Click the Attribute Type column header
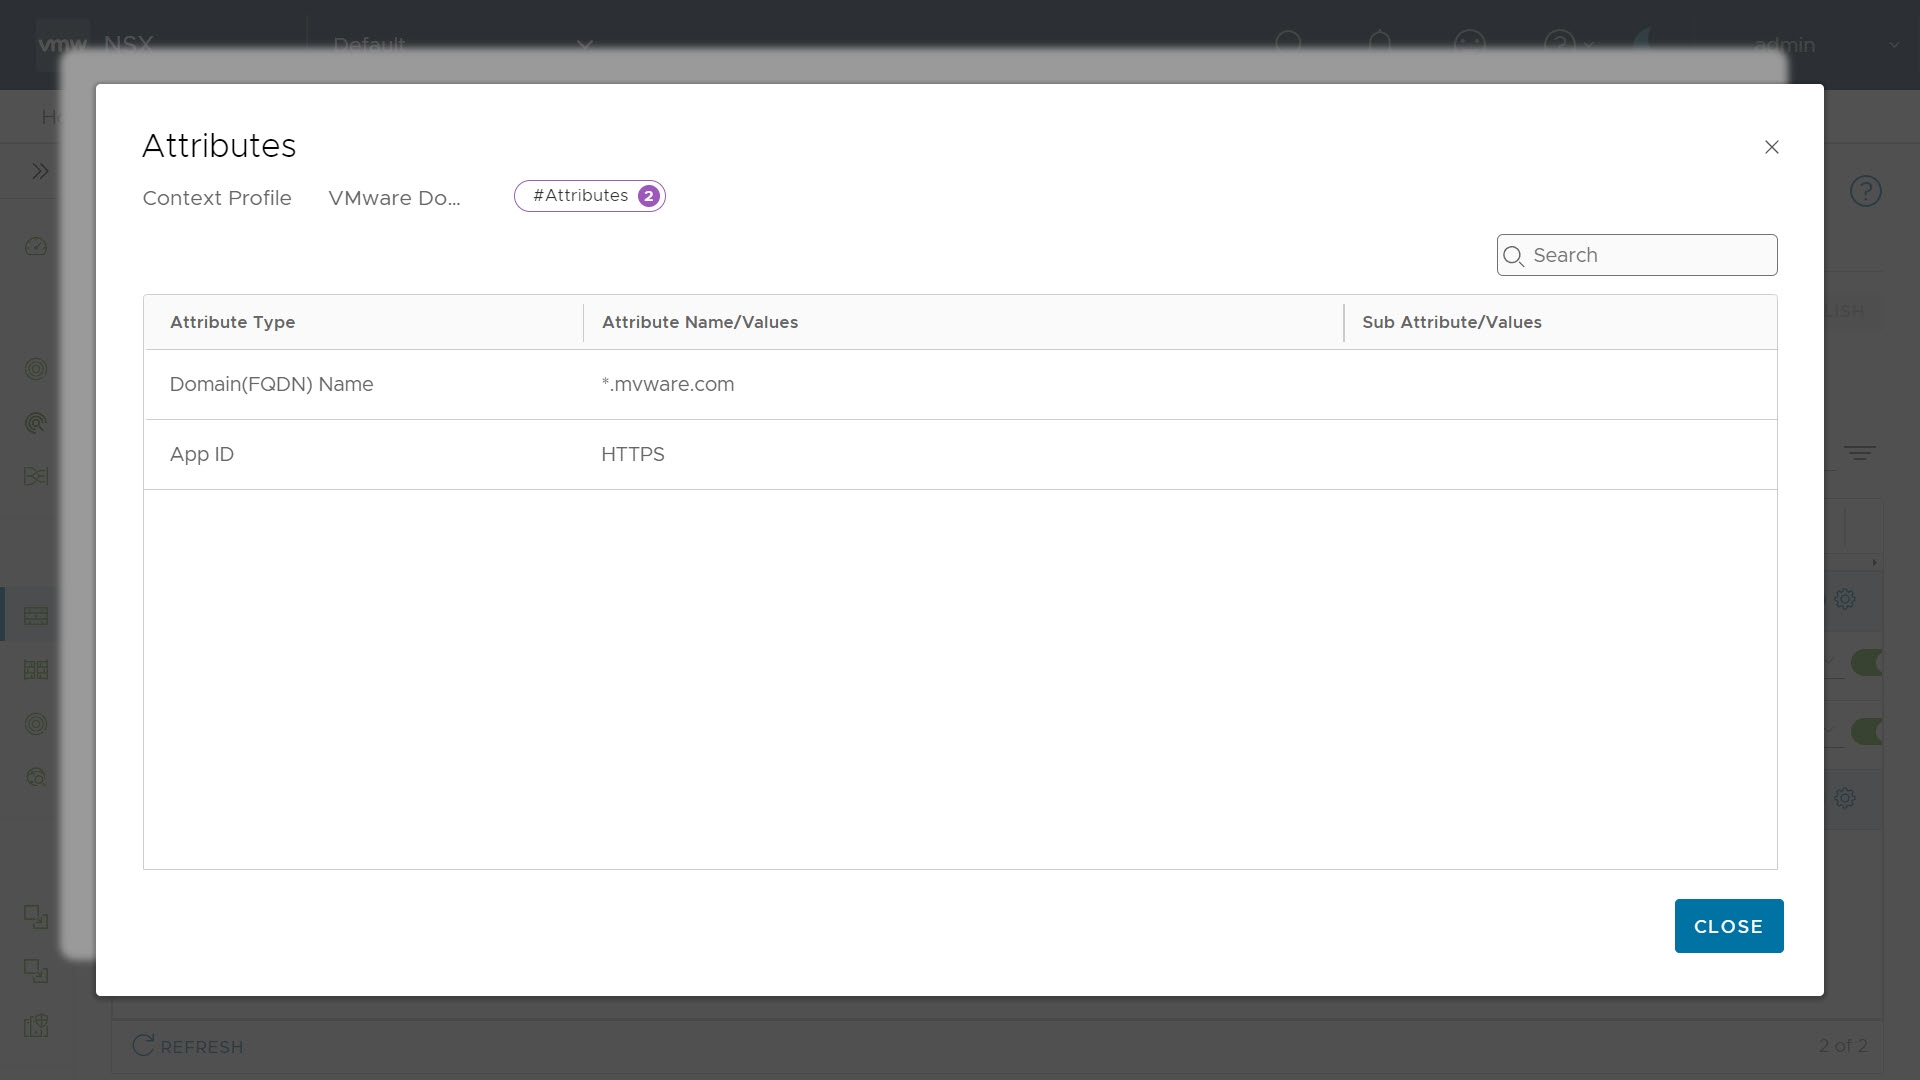This screenshot has height=1080, width=1920. click(232, 322)
